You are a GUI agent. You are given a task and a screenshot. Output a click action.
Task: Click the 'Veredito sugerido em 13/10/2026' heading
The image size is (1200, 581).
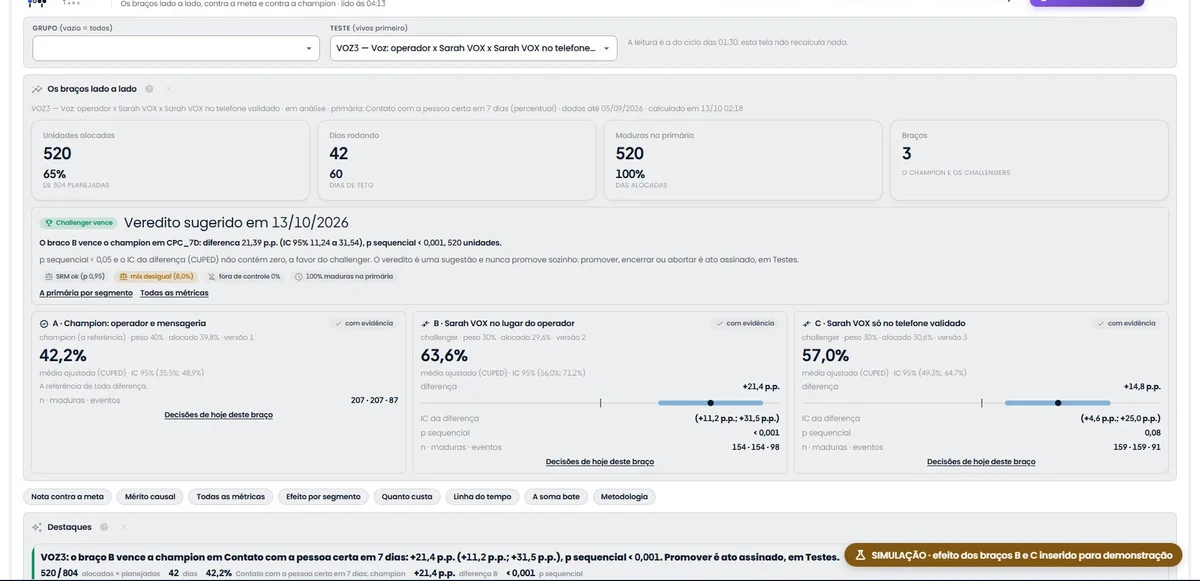click(236, 222)
